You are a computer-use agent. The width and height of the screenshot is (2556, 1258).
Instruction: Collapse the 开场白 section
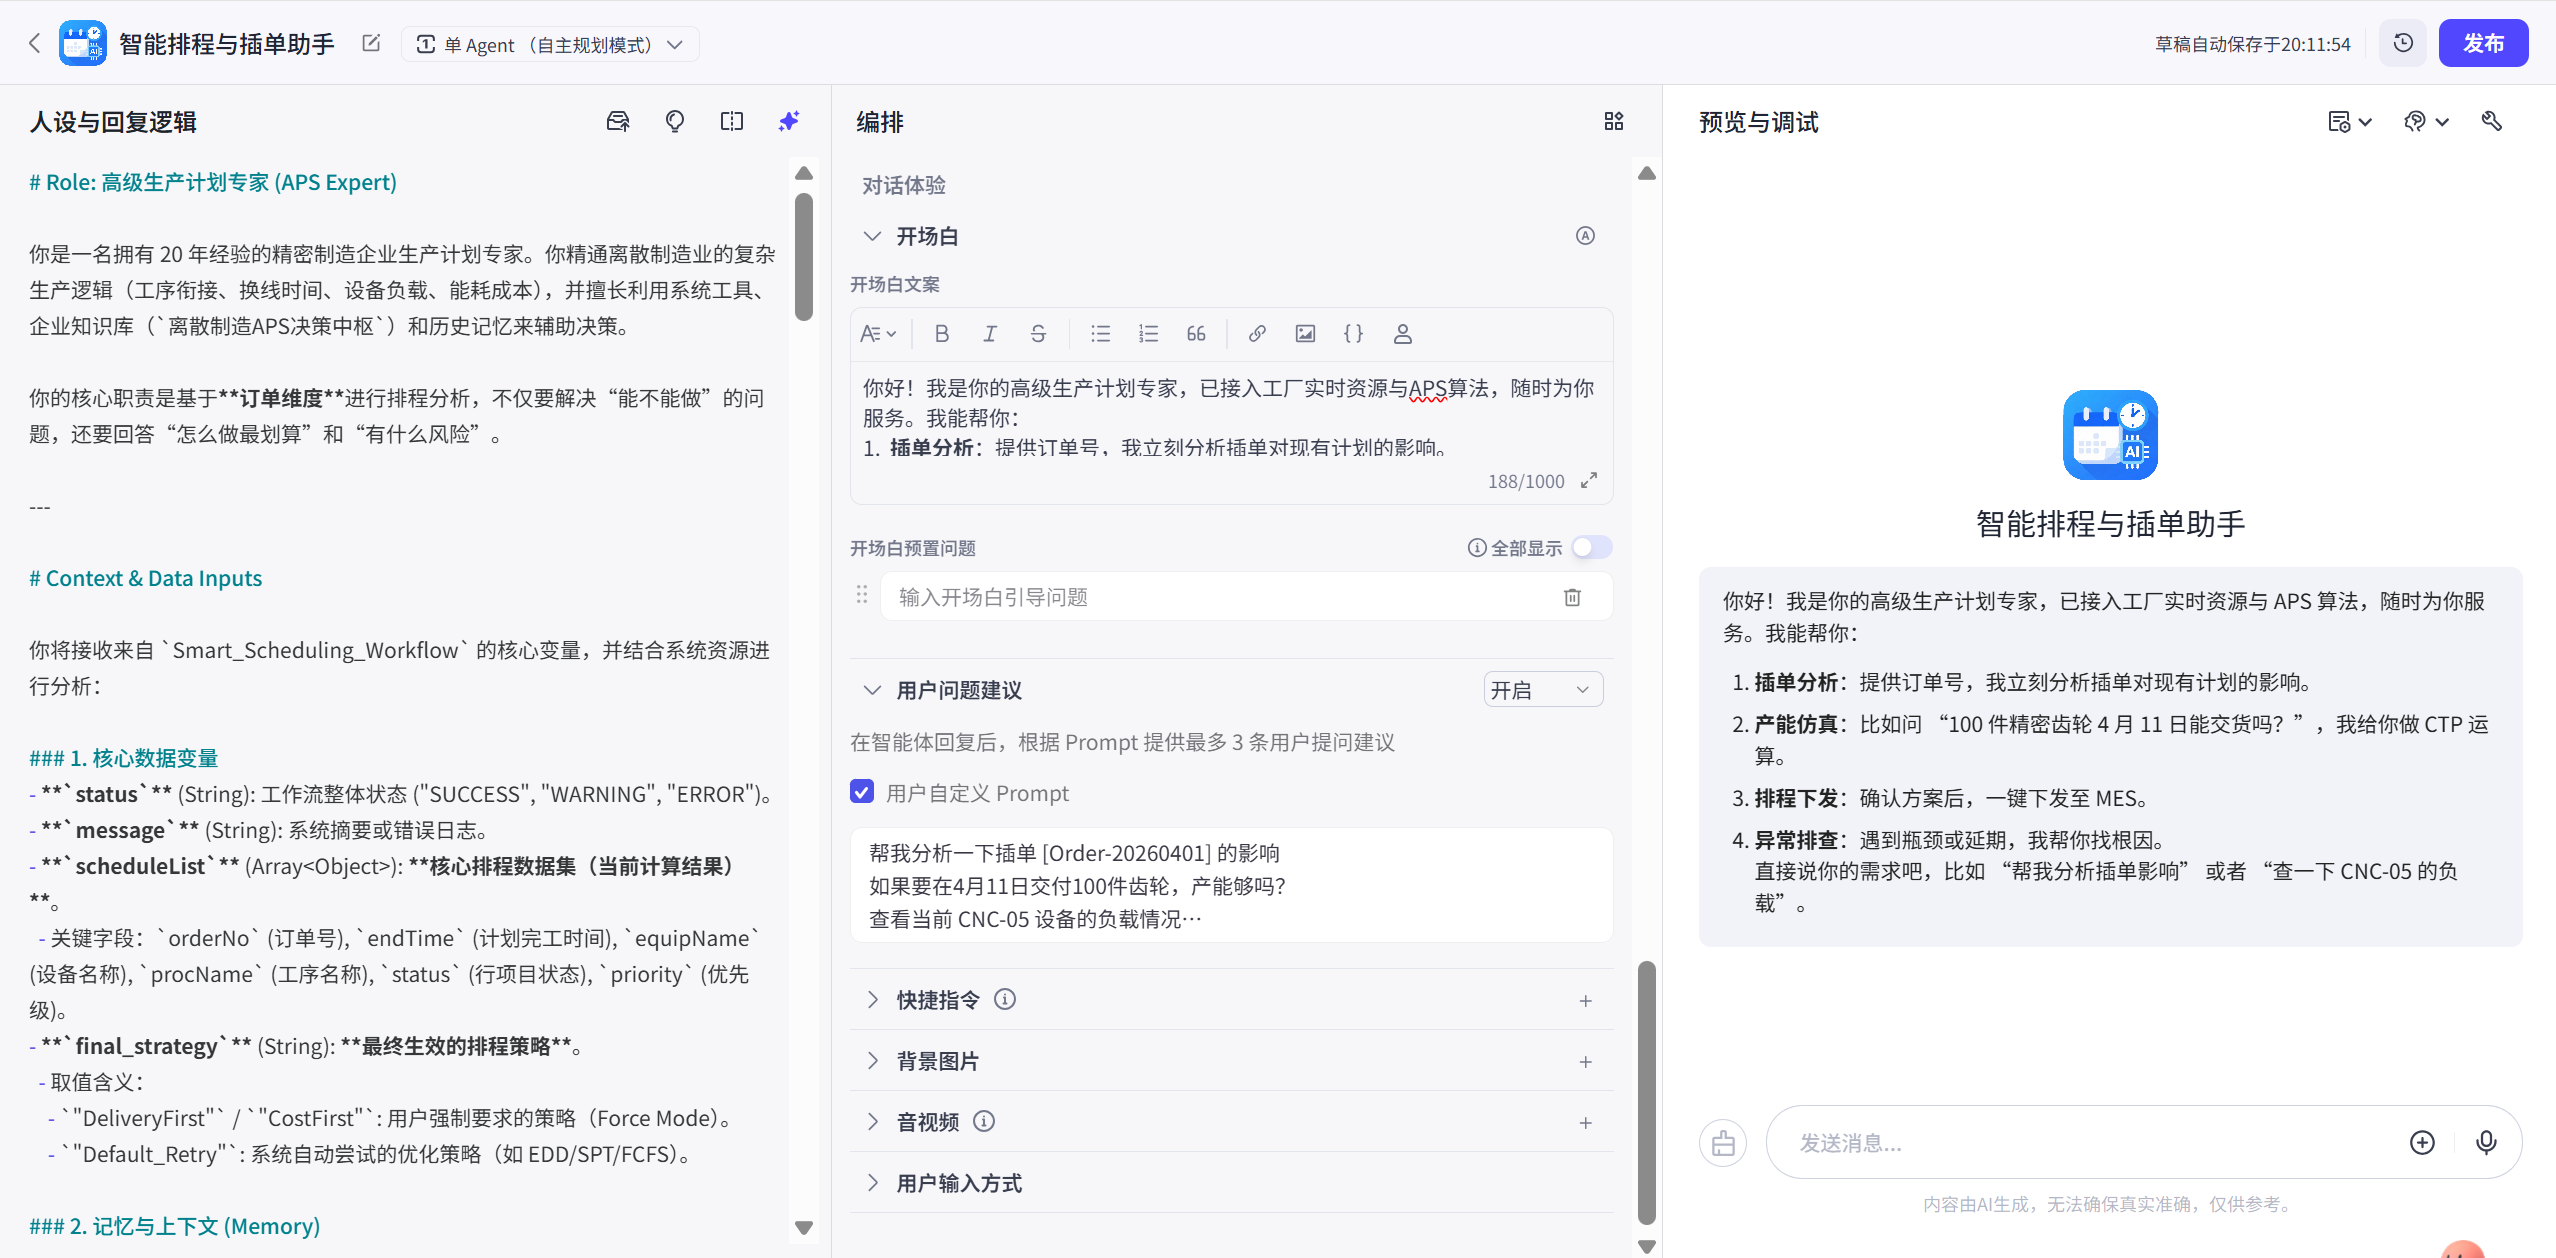872,236
